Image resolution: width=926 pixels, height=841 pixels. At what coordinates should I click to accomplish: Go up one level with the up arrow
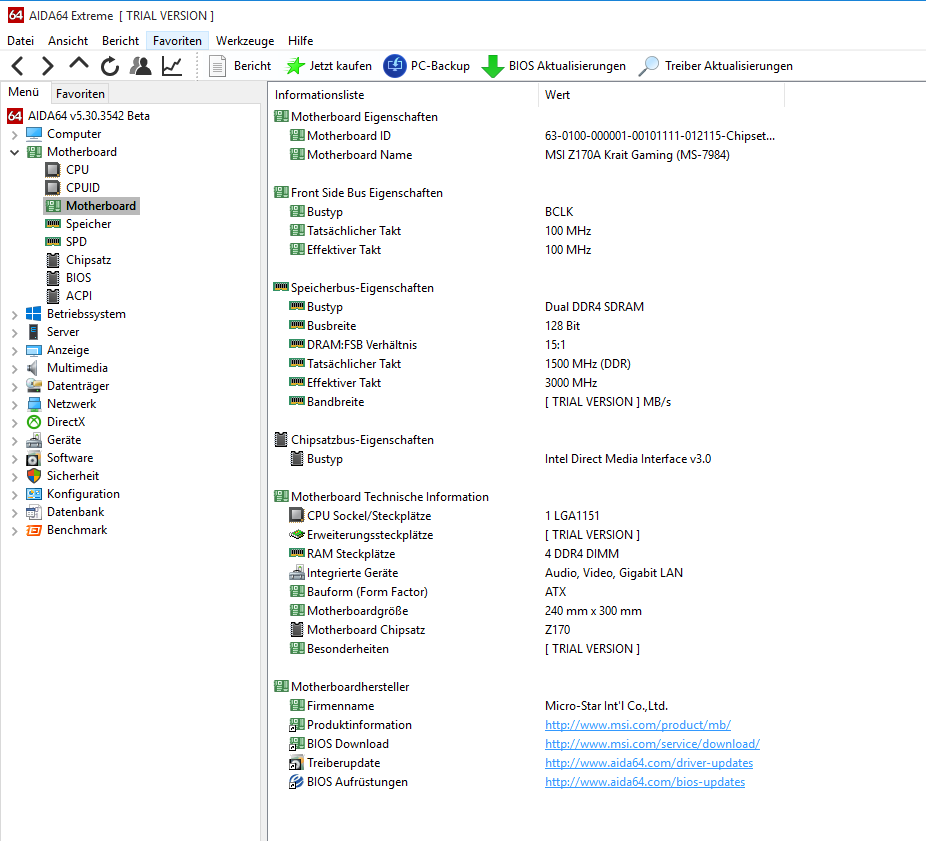click(79, 64)
